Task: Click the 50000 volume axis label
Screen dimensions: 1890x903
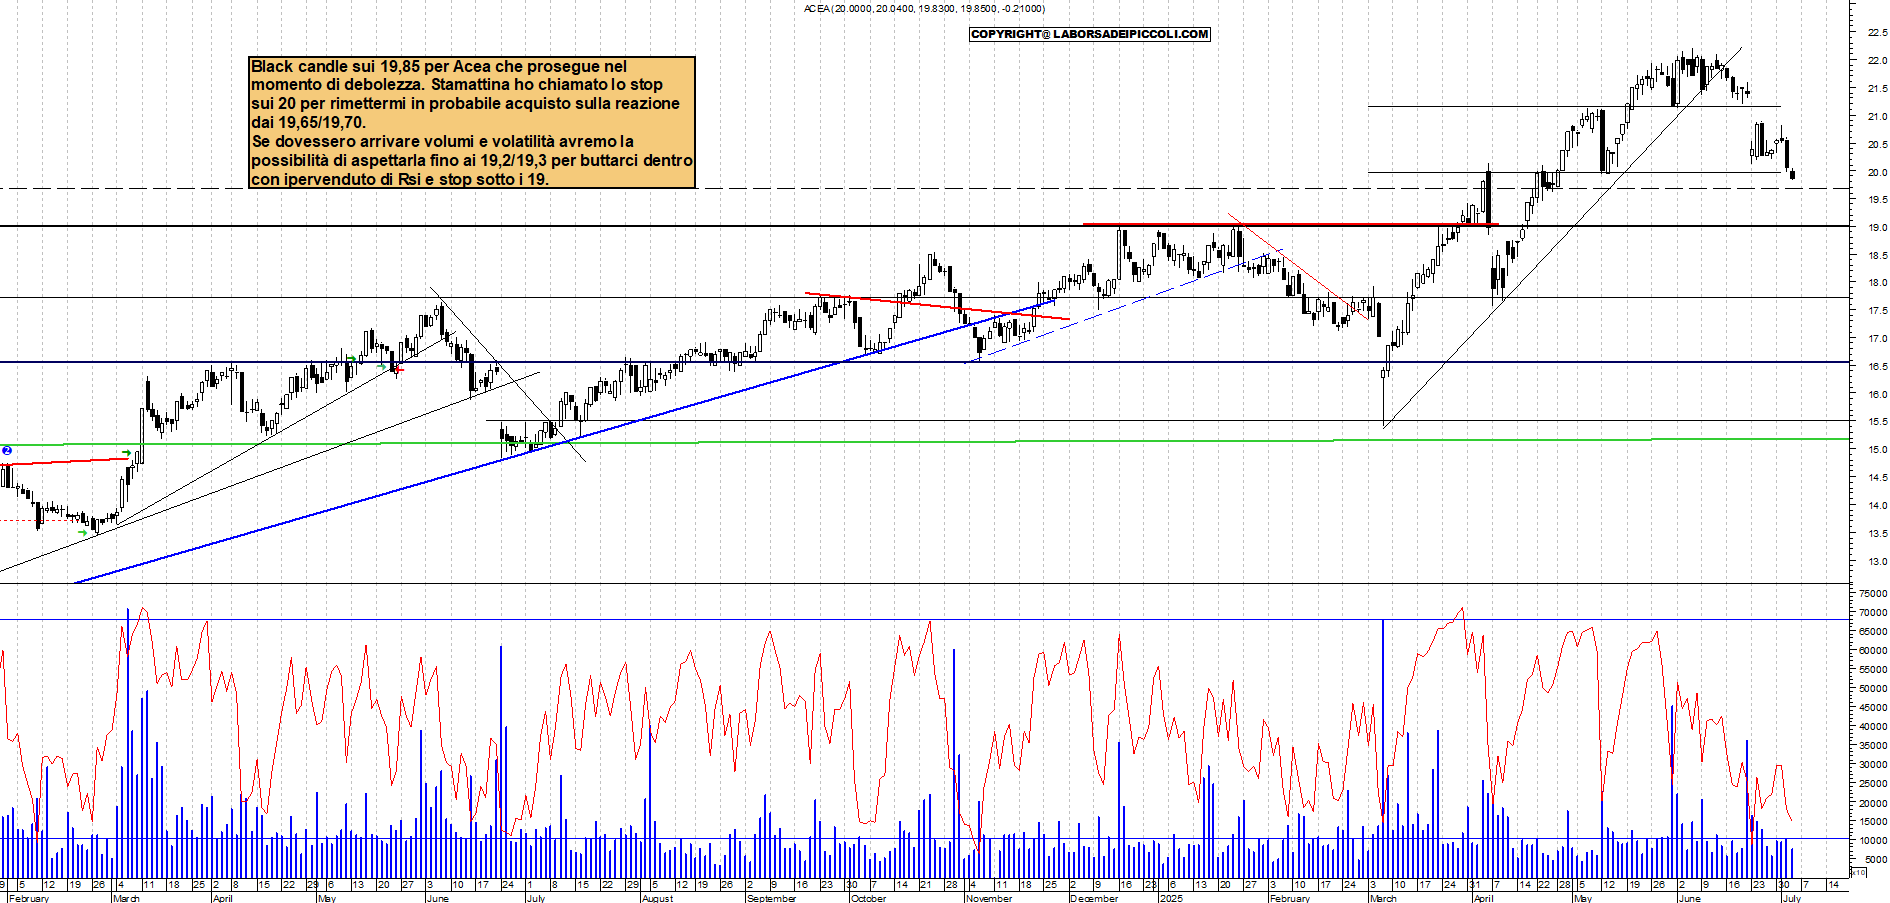Action: (x=1873, y=688)
